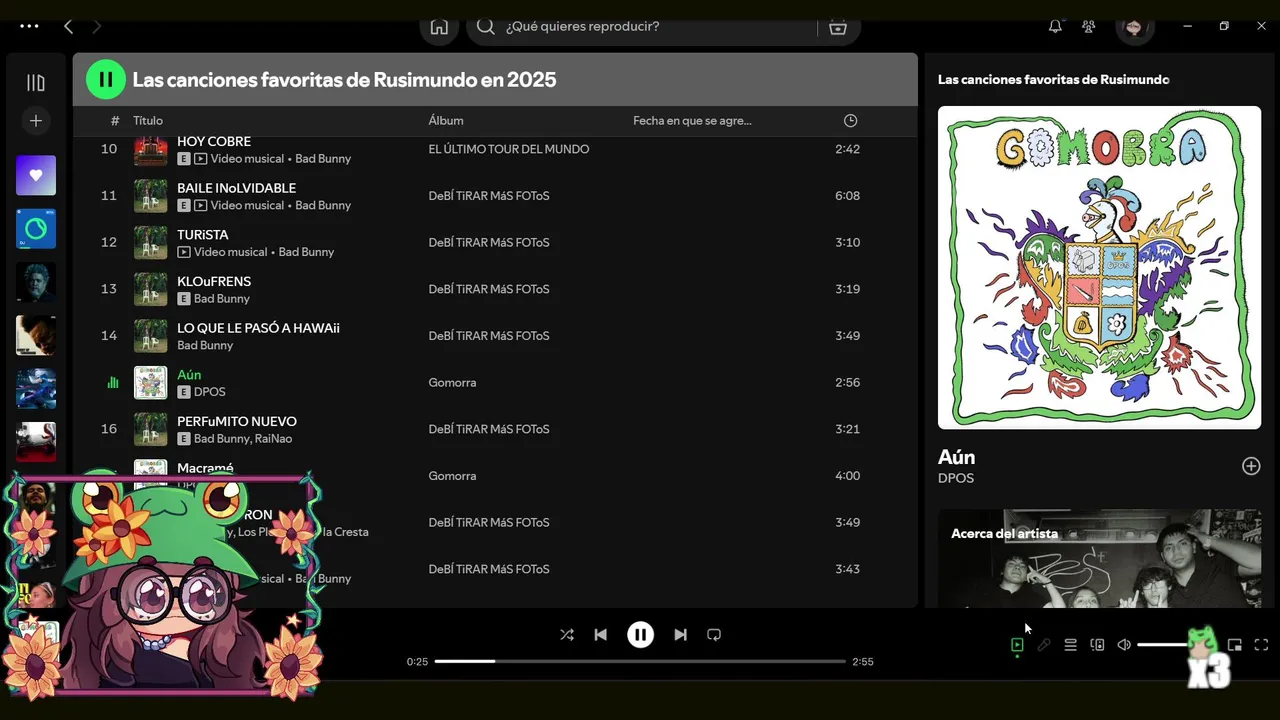Sort by Fecha en que se agregó column

point(692,121)
